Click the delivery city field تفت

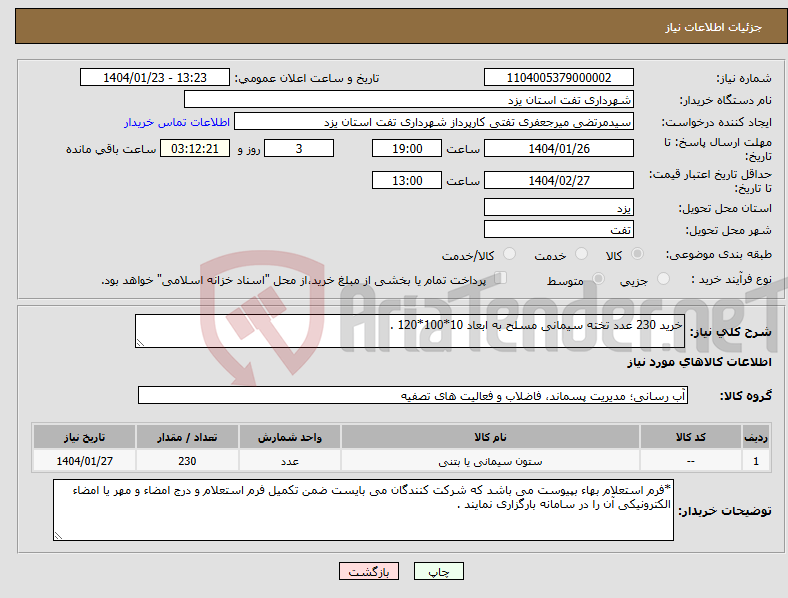pyautogui.click(x=559, y=229)
